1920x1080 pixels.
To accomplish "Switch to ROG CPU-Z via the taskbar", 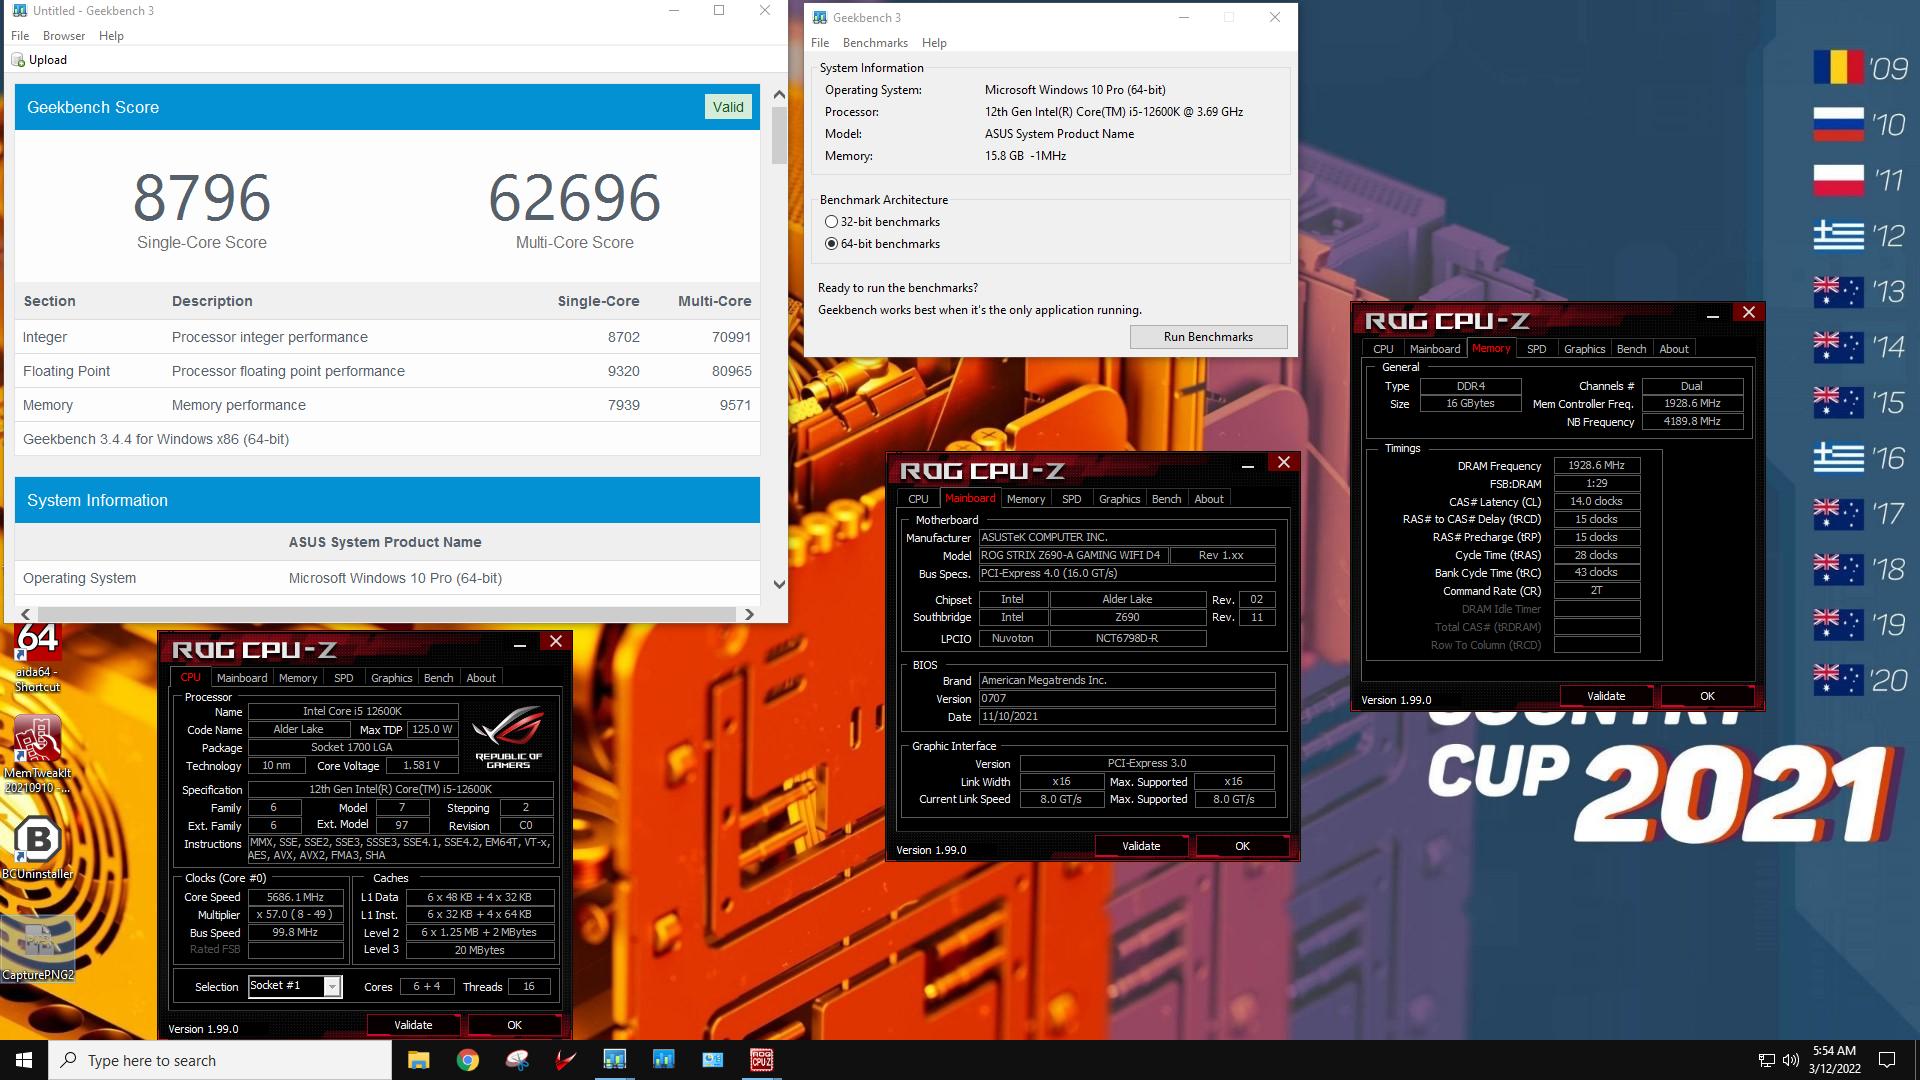I will pyautogui.click(x=761, y=1060).
